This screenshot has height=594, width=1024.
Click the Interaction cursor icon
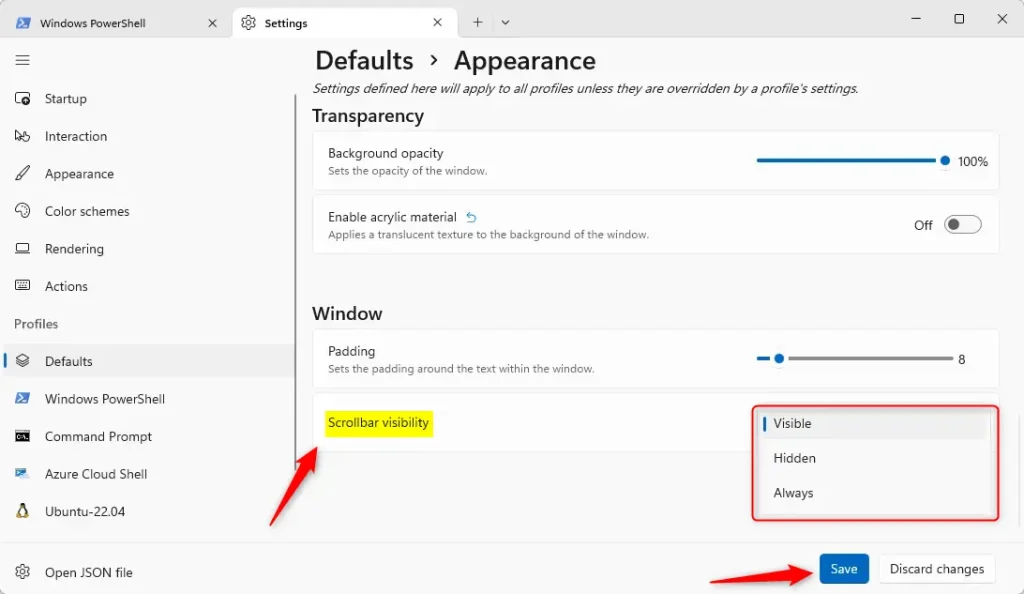tap(22, 136)
